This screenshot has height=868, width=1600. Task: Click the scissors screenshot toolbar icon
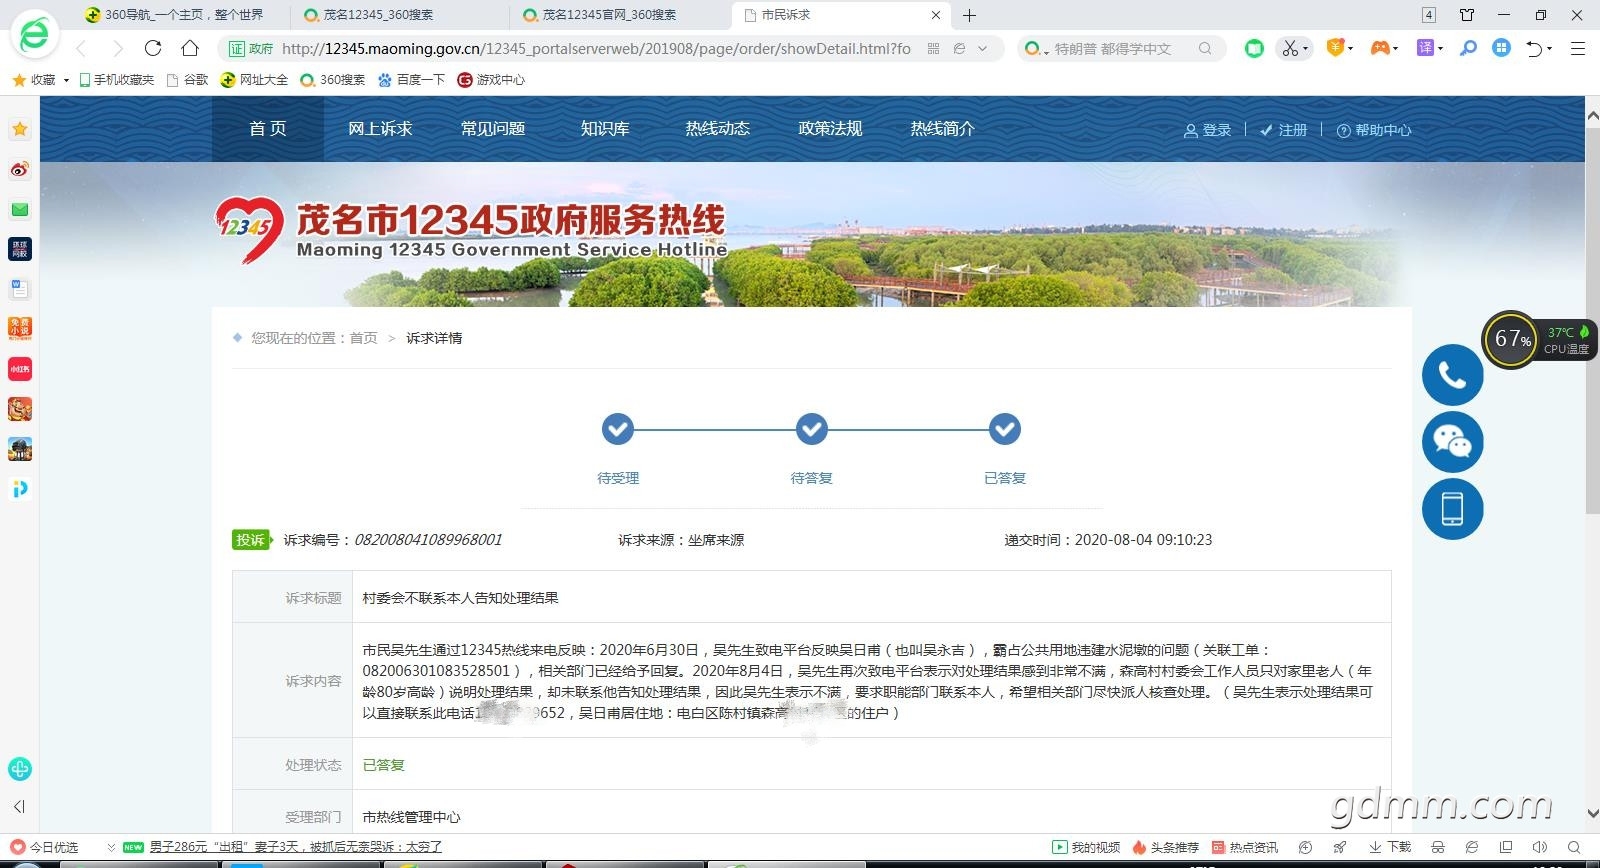click(x=1289, y=48)
